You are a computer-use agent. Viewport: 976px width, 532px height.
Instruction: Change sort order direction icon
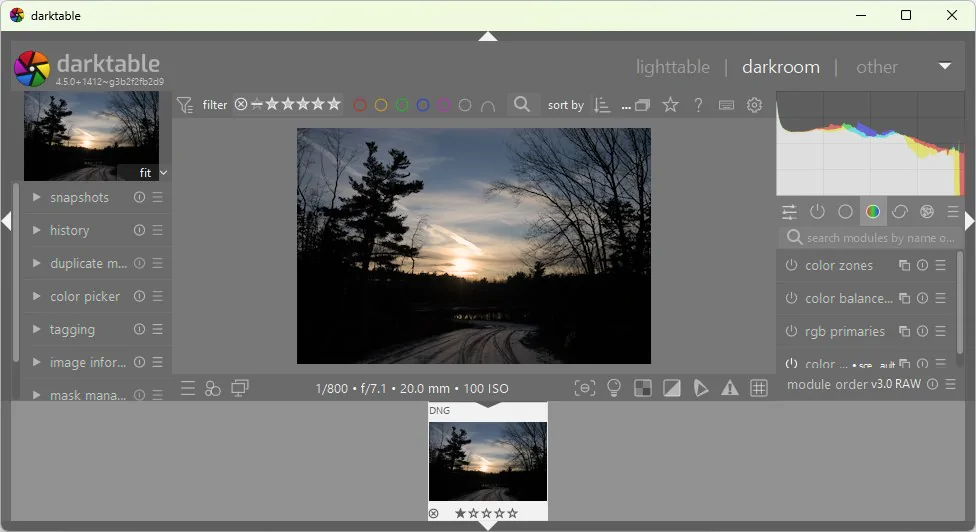(x=602, y=105)
